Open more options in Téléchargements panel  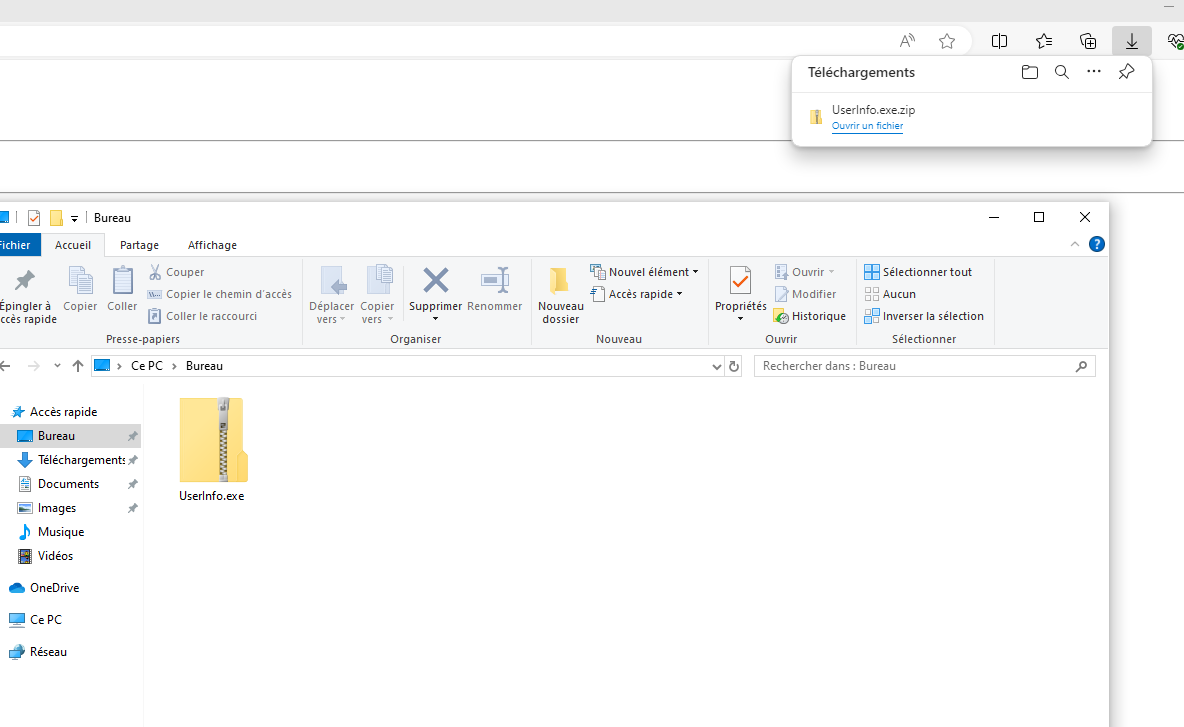1093,72
